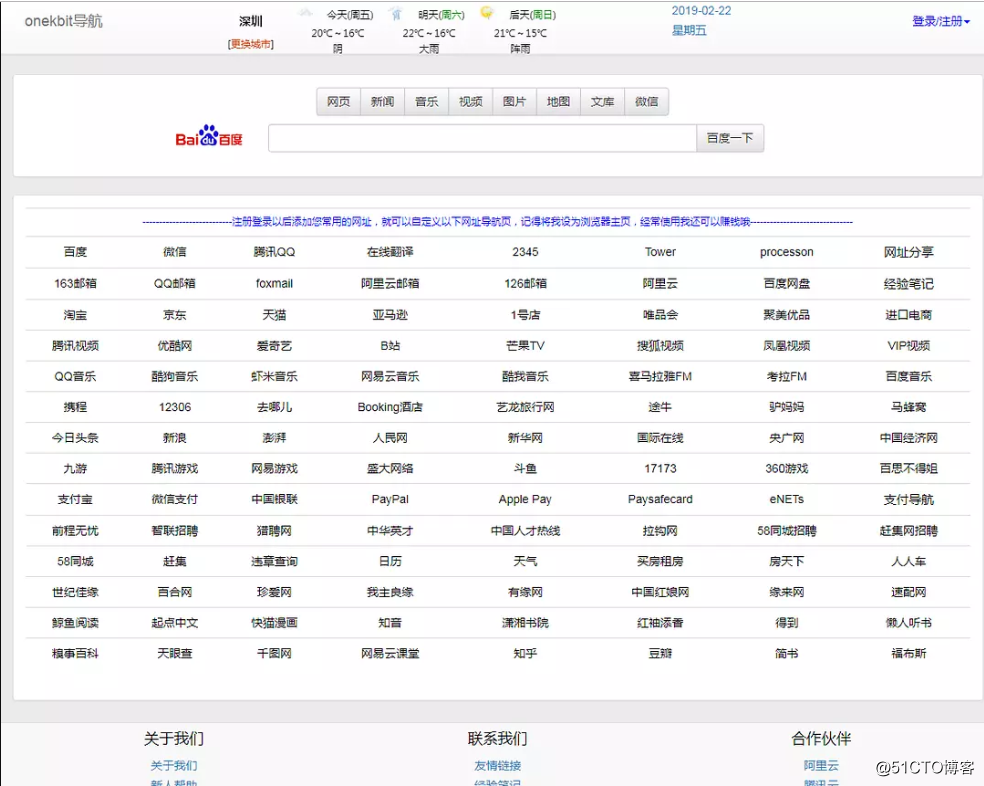Select the 微信 search tab
The height and width of the screenshot is (786, 984).
coord(646,102)
